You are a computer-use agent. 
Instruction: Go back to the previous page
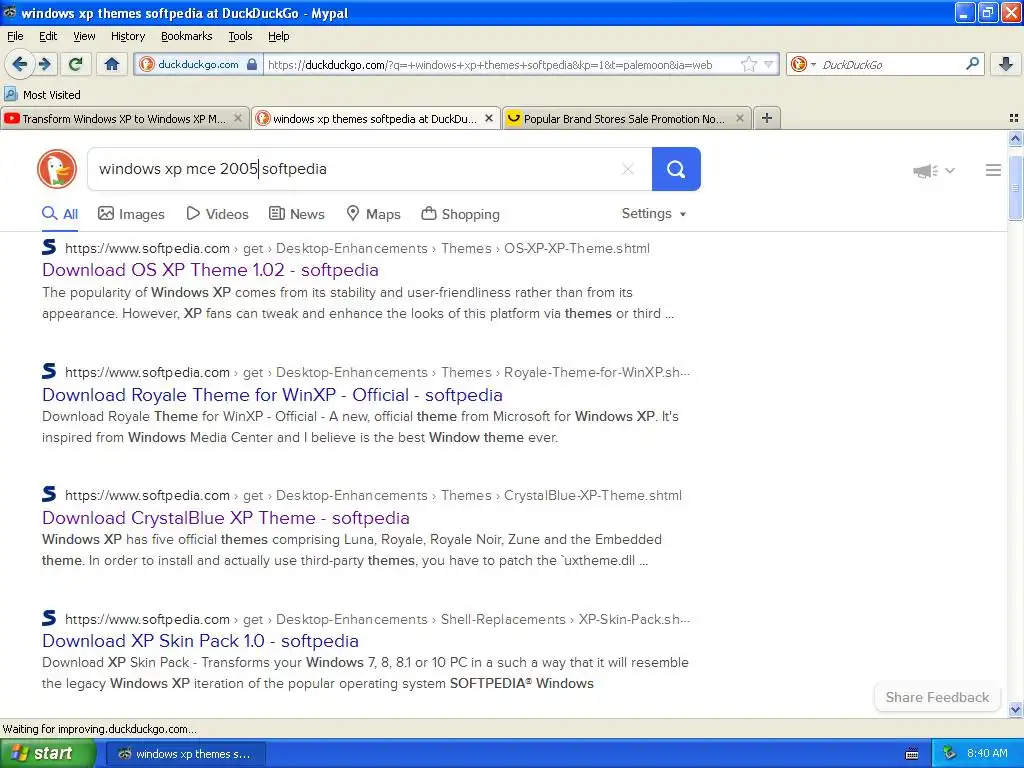click(x=19, y=64)
